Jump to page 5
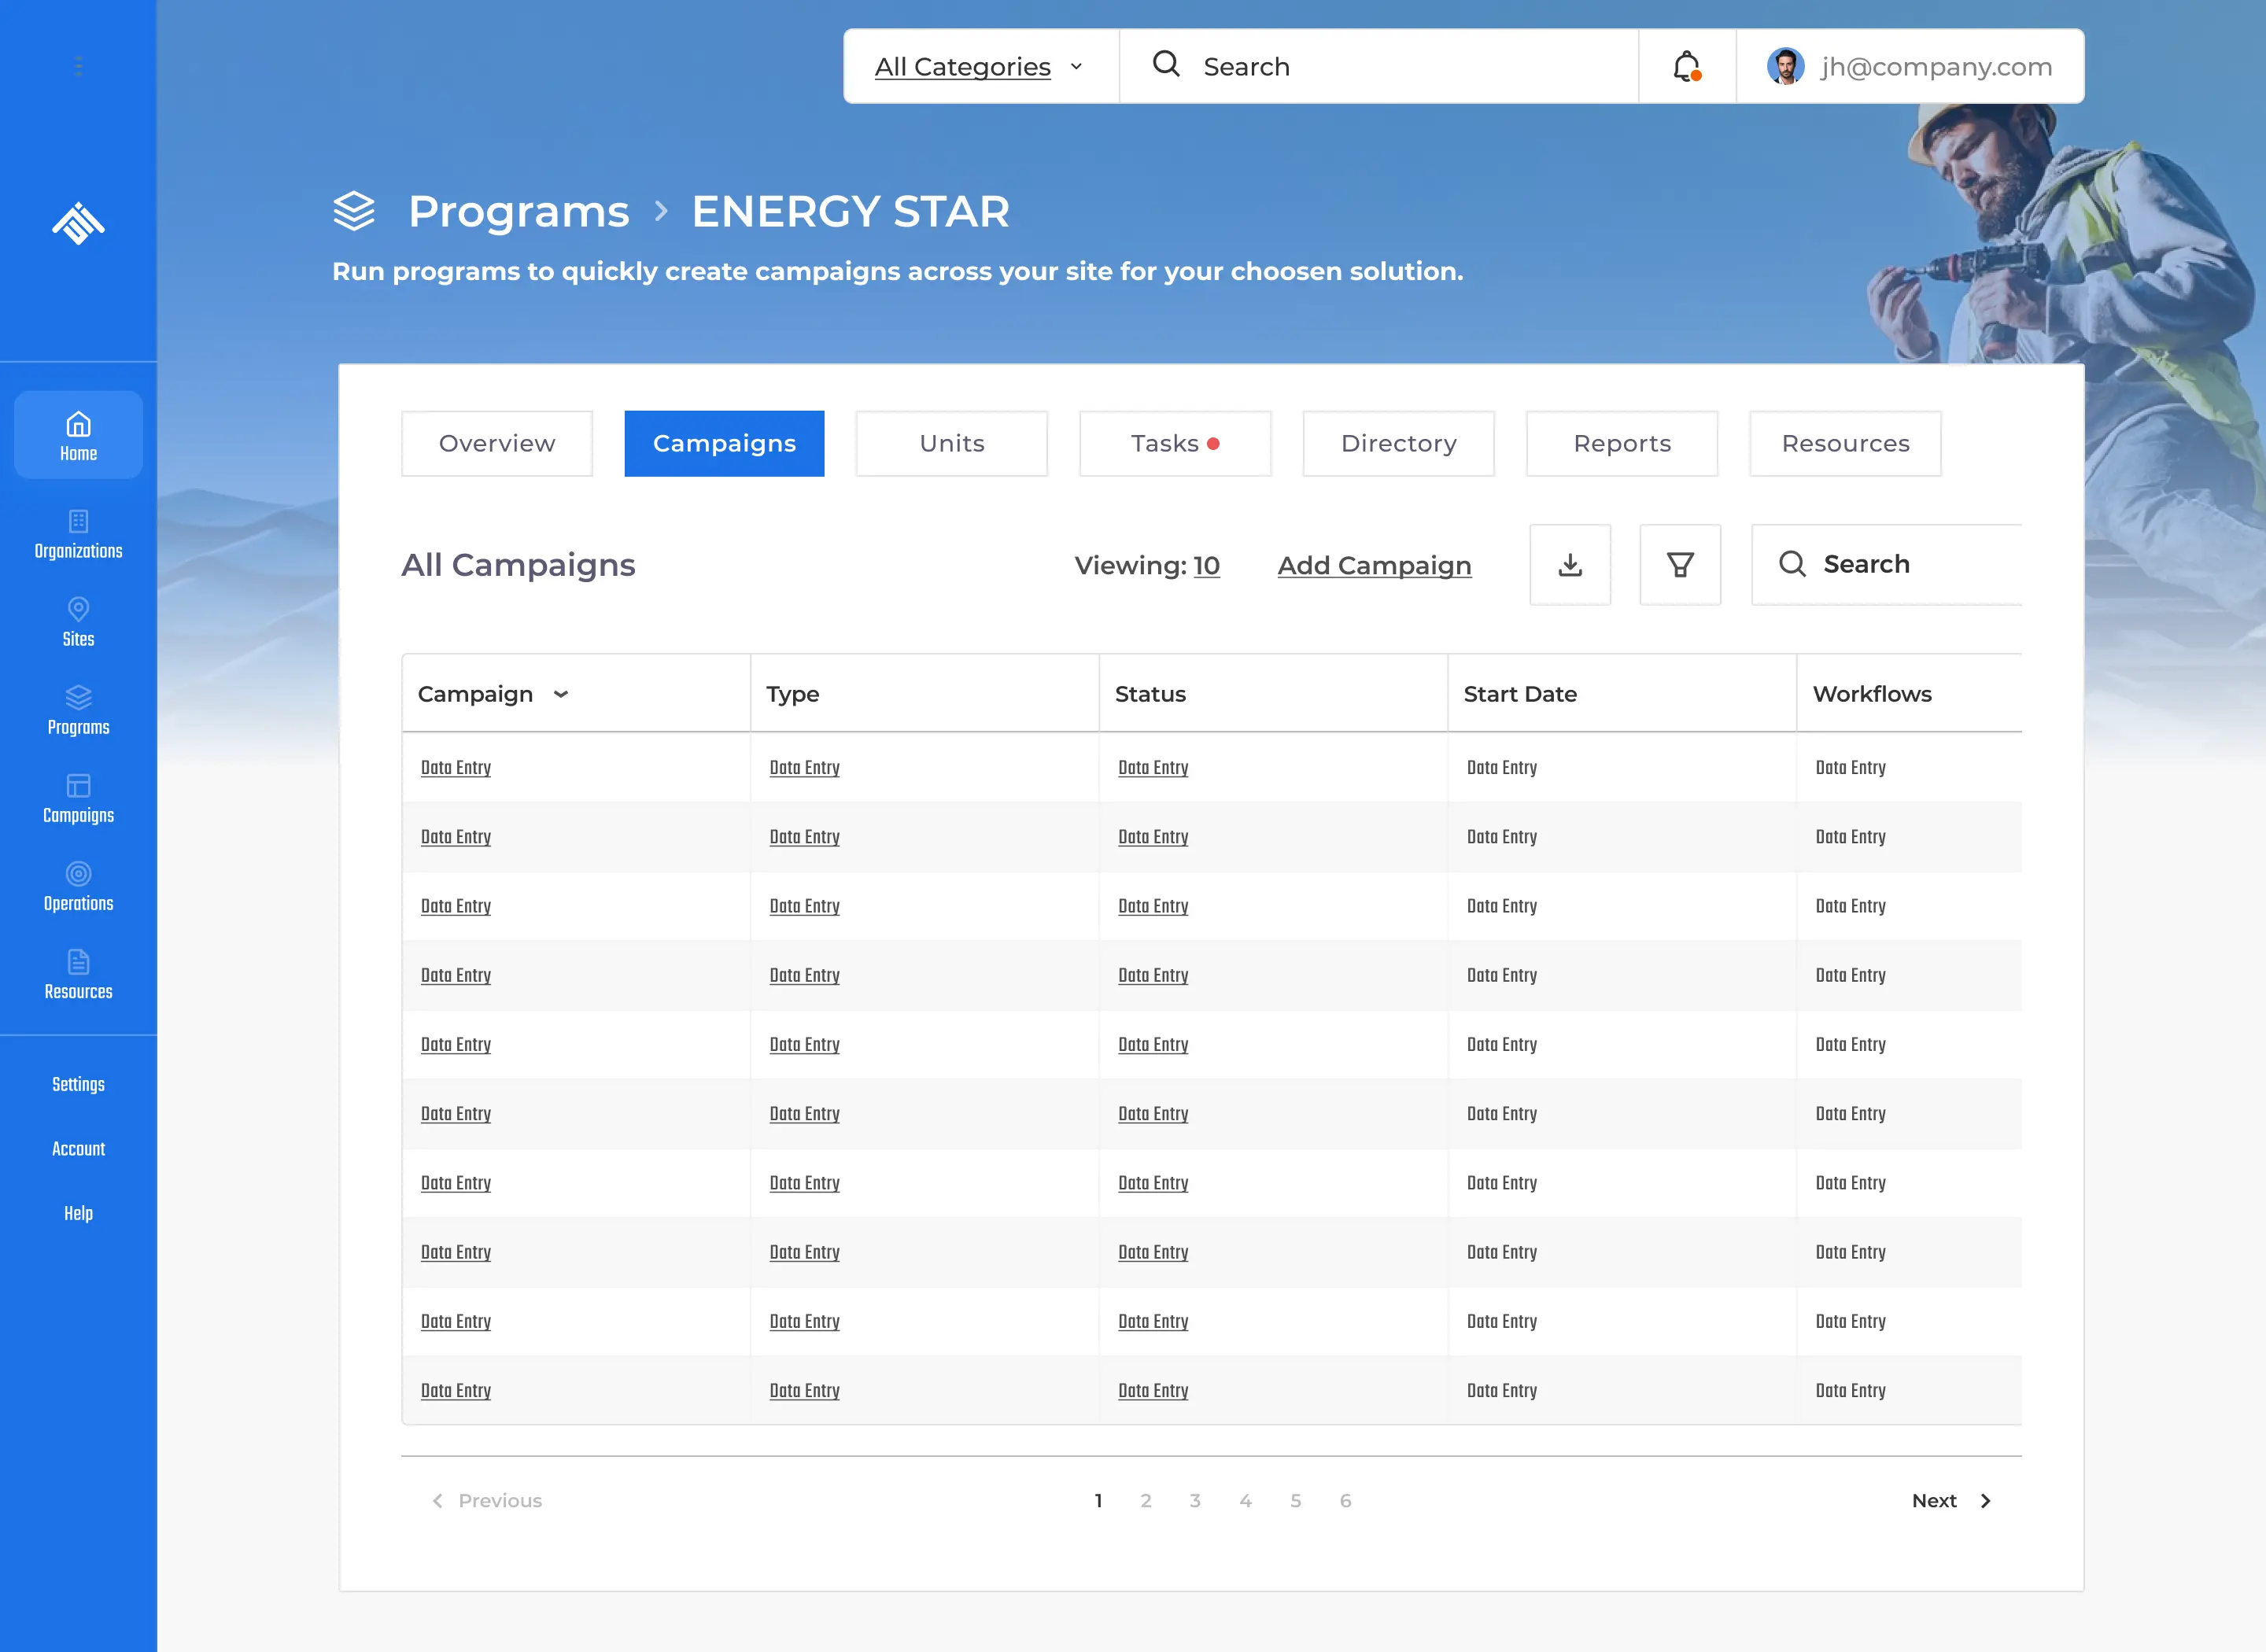Screen dimensions: 2266x1652 point(1295,1501)
